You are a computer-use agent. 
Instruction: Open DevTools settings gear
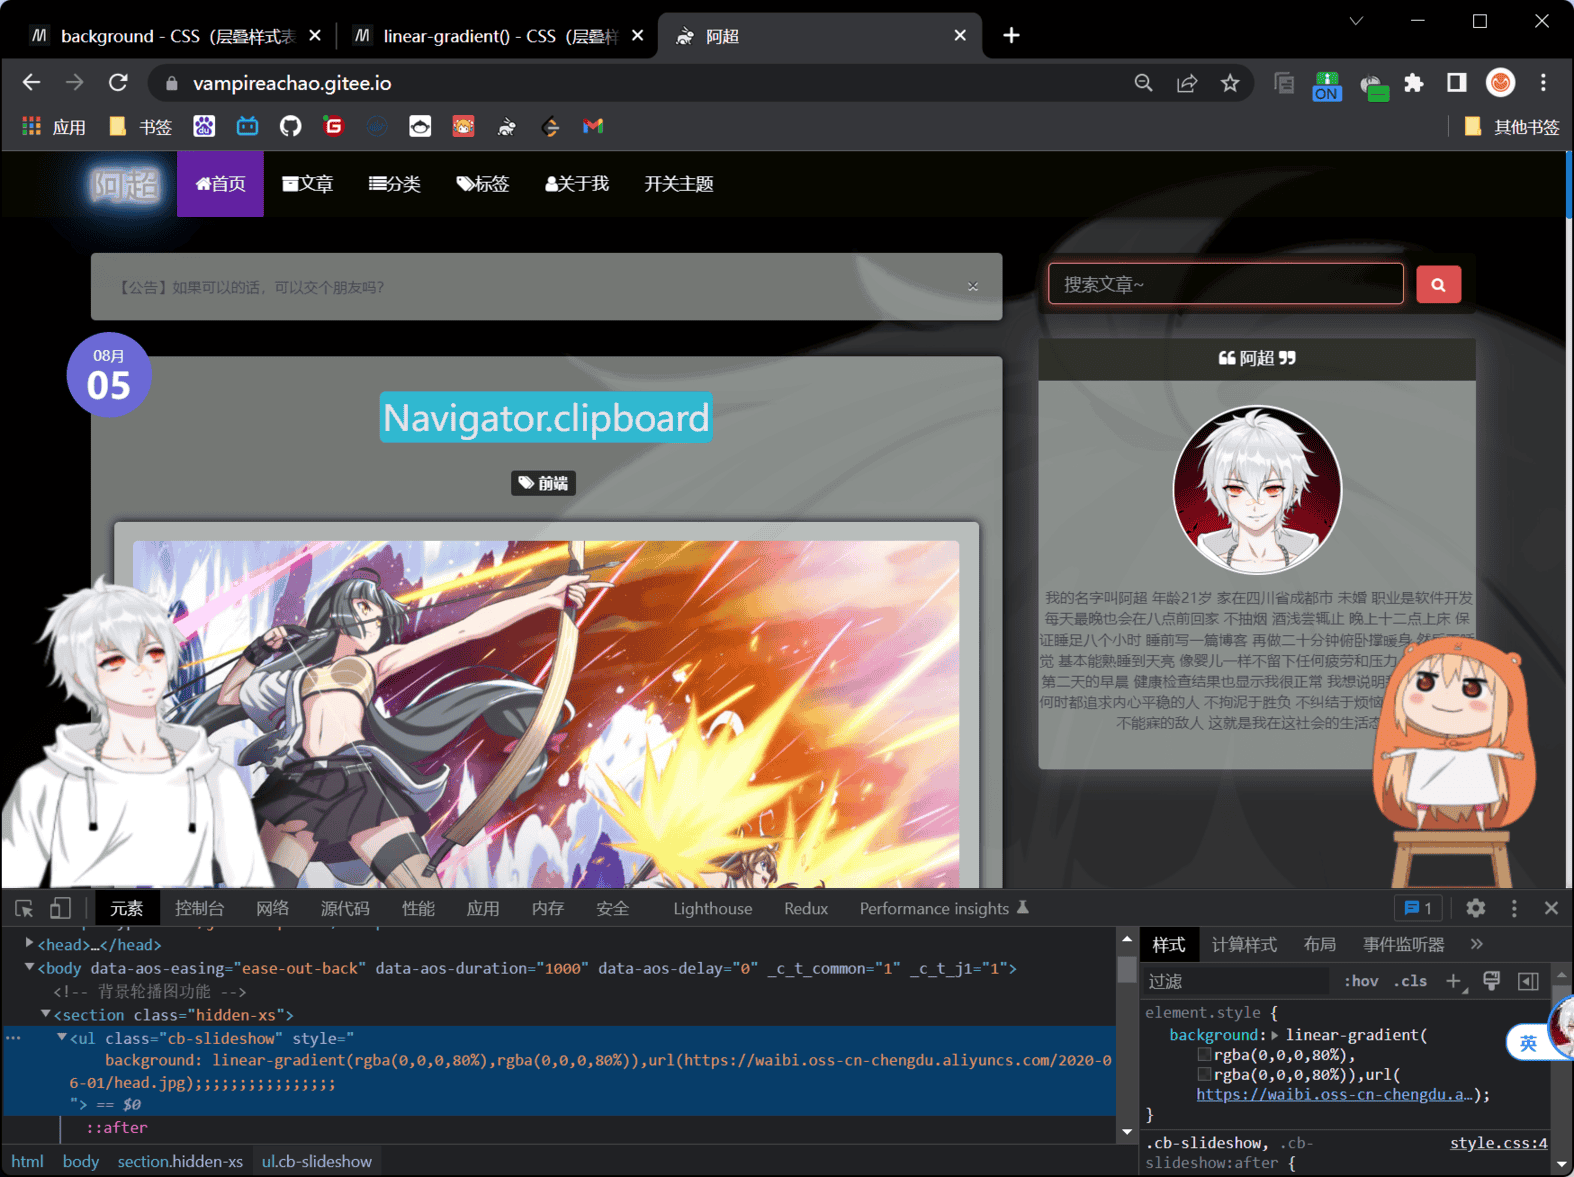1475,908
